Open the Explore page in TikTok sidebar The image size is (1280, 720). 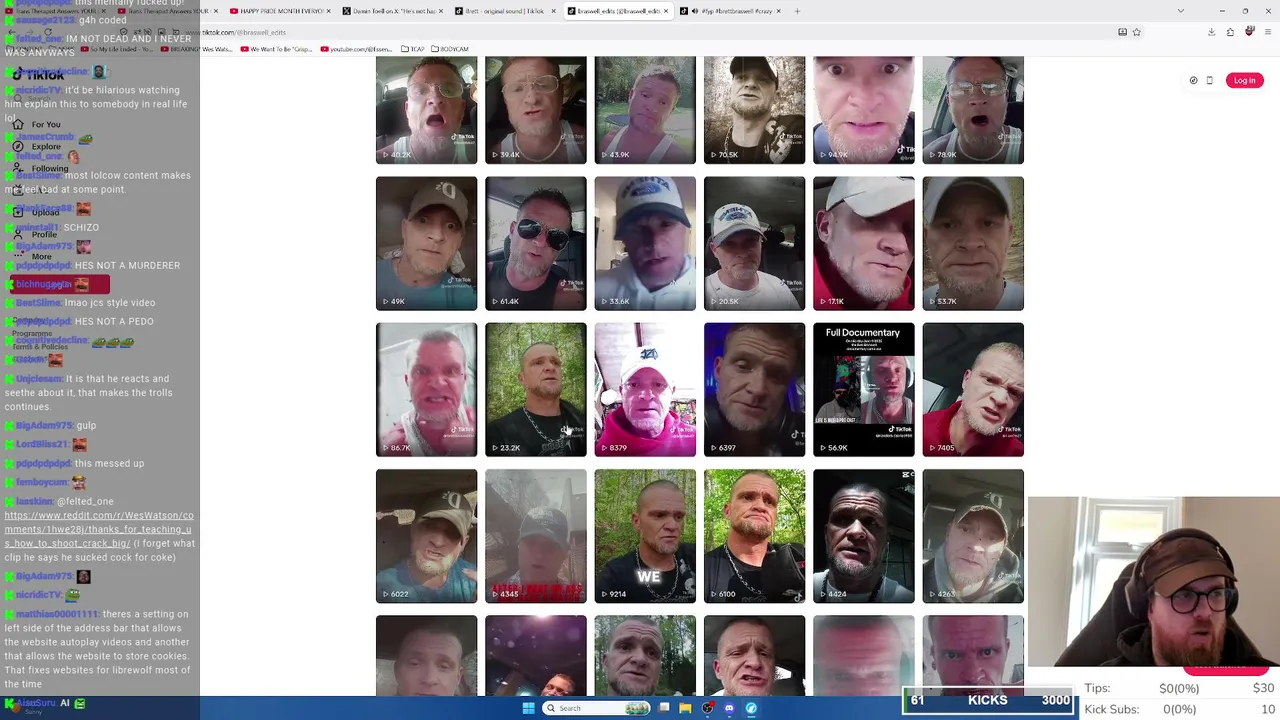pyautogui.click(x=37, y=147)
